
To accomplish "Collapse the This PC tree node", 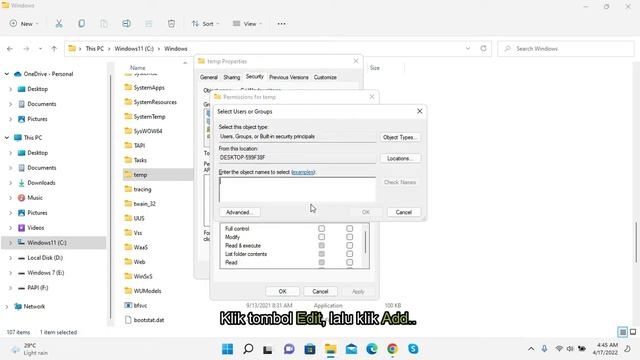I will [7, 138].
